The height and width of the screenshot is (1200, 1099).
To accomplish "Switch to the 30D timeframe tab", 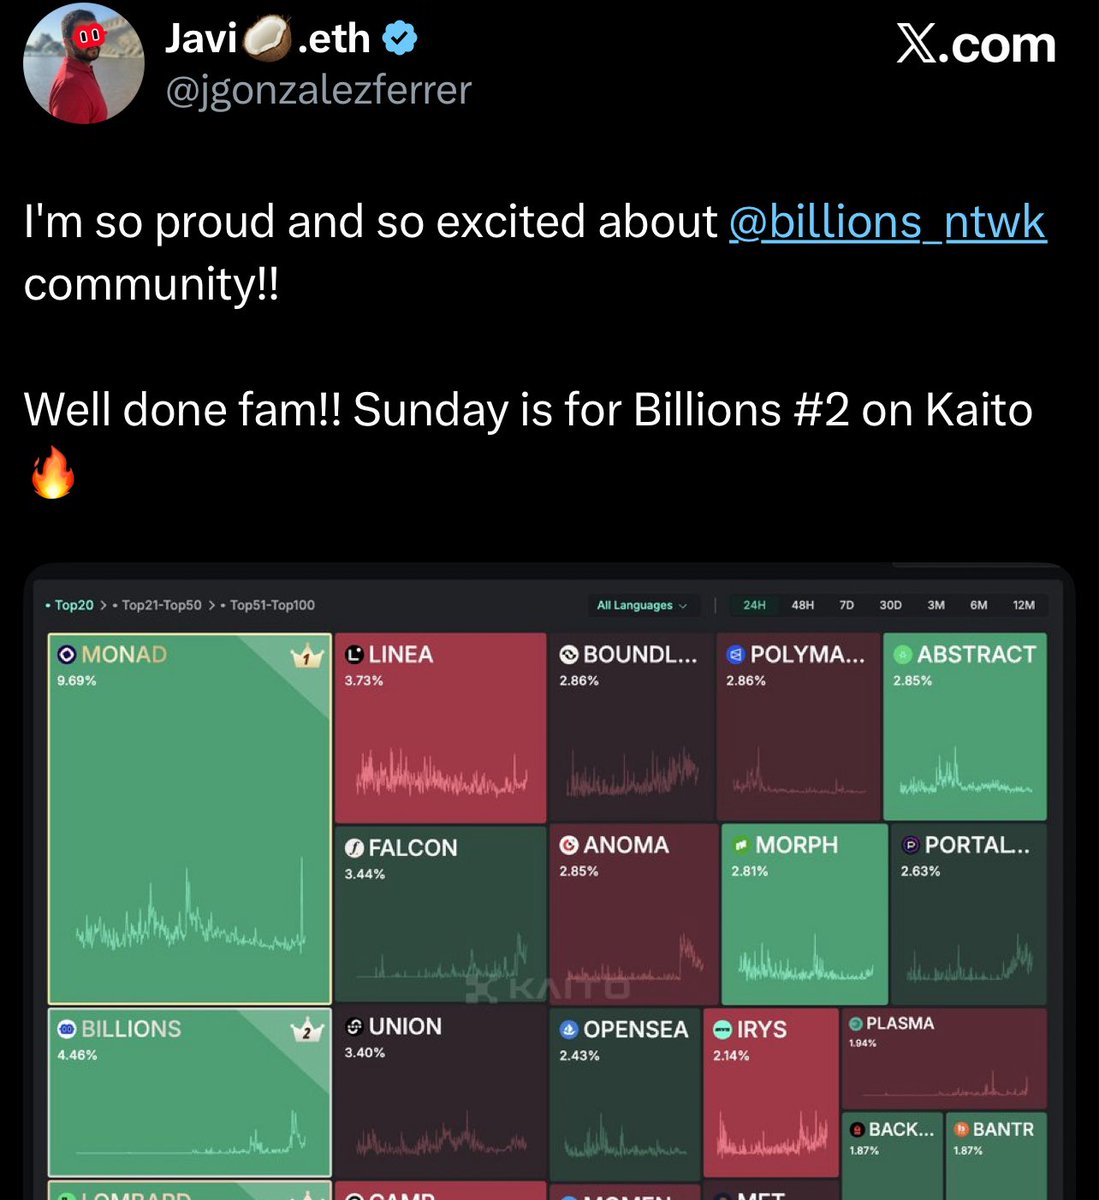I will click(x=890, y=605).
